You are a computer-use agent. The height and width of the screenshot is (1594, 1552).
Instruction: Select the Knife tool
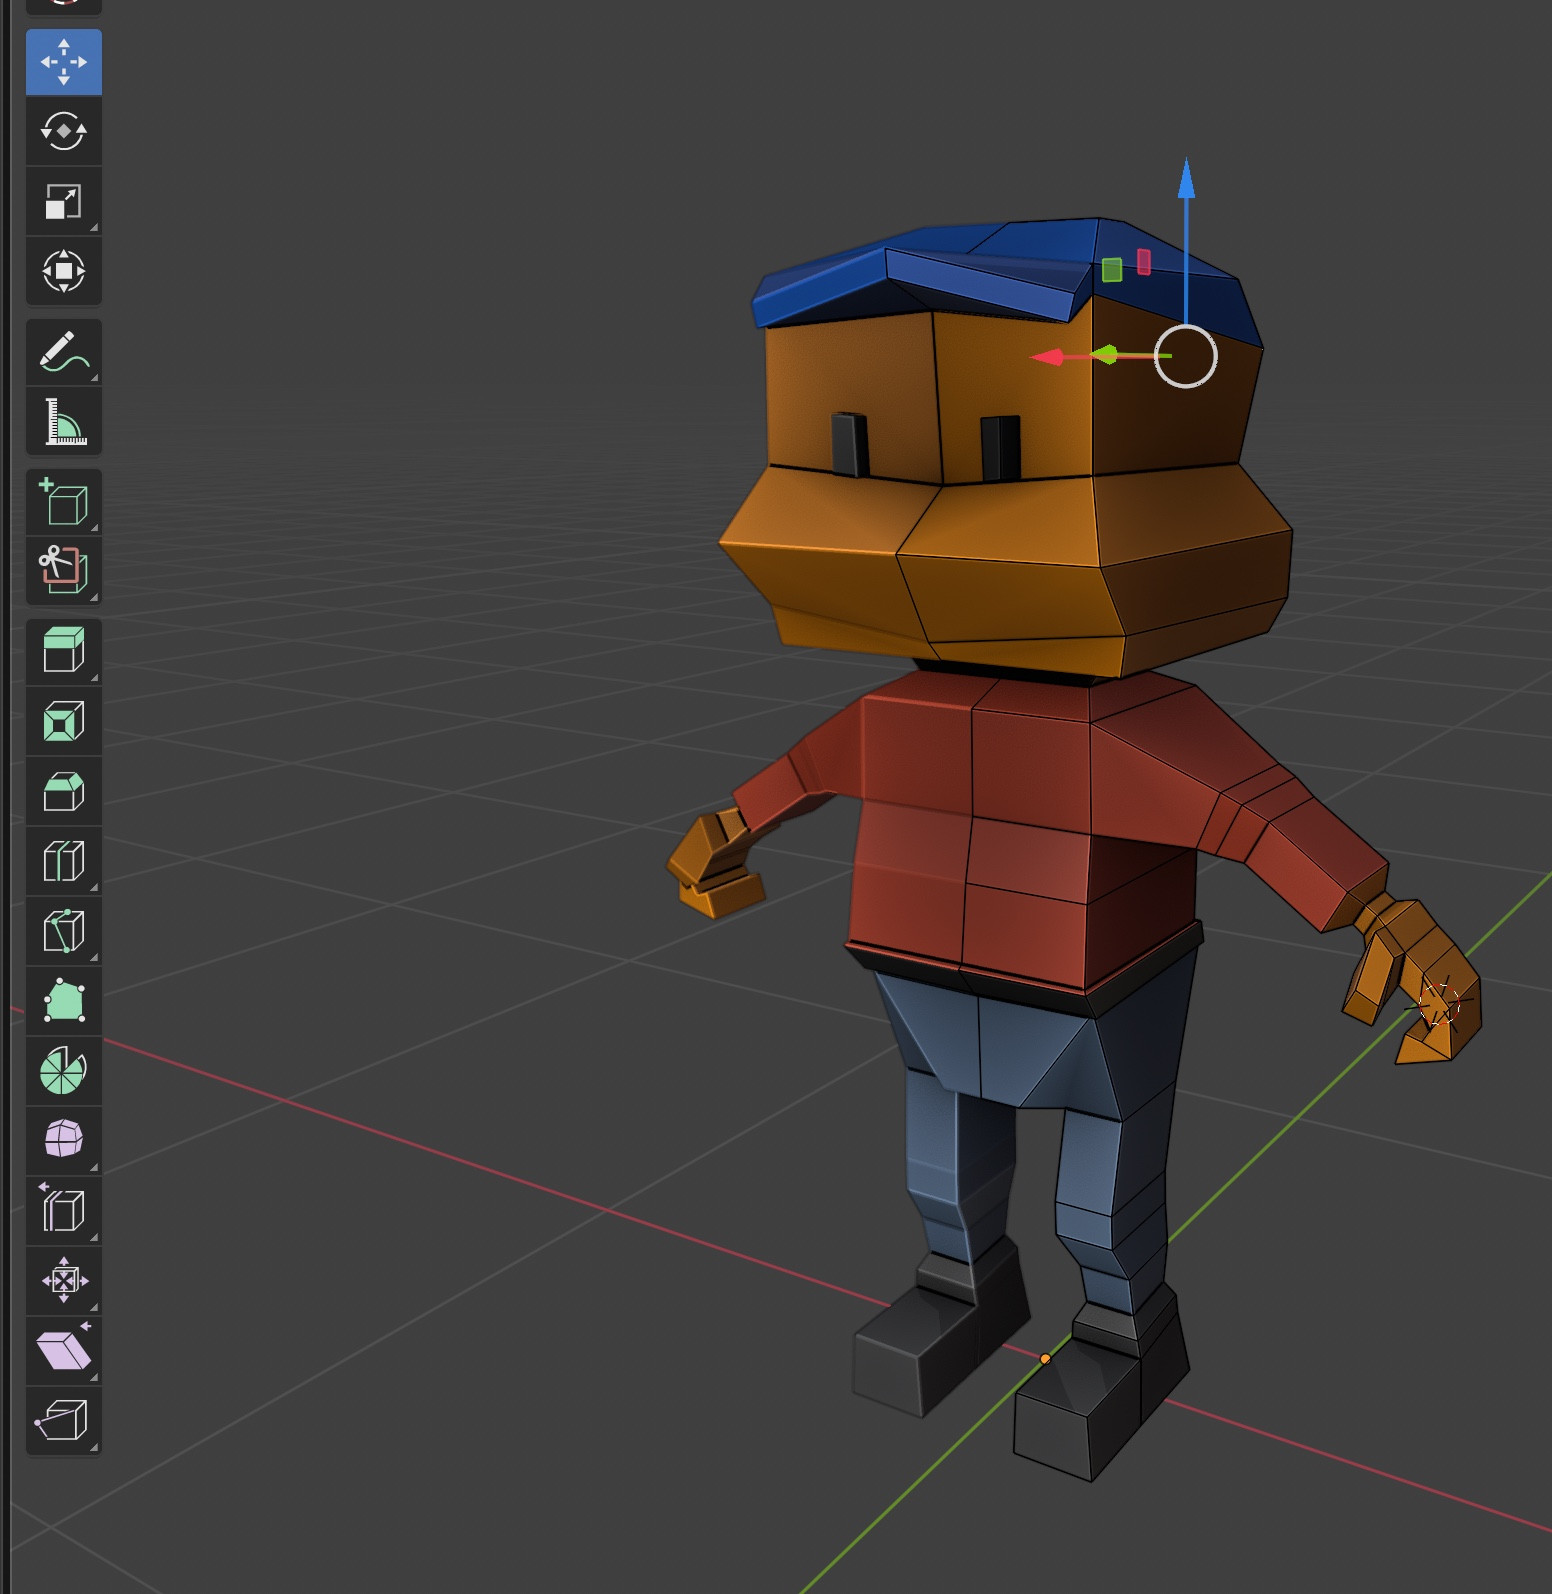click(x=64, y=931)
